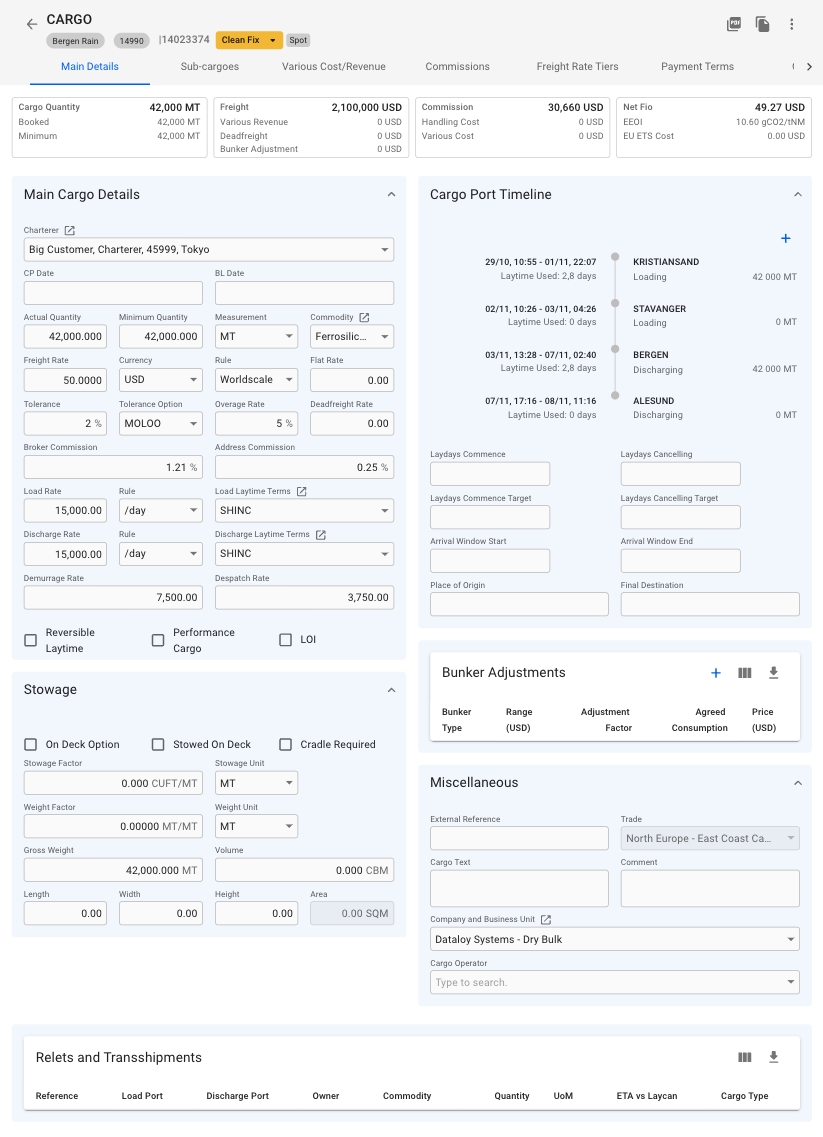The width and height of the screenshot is (823, 1137).
Task: Enable the Reversible Laytime checkbox
Action: point(30,640)
